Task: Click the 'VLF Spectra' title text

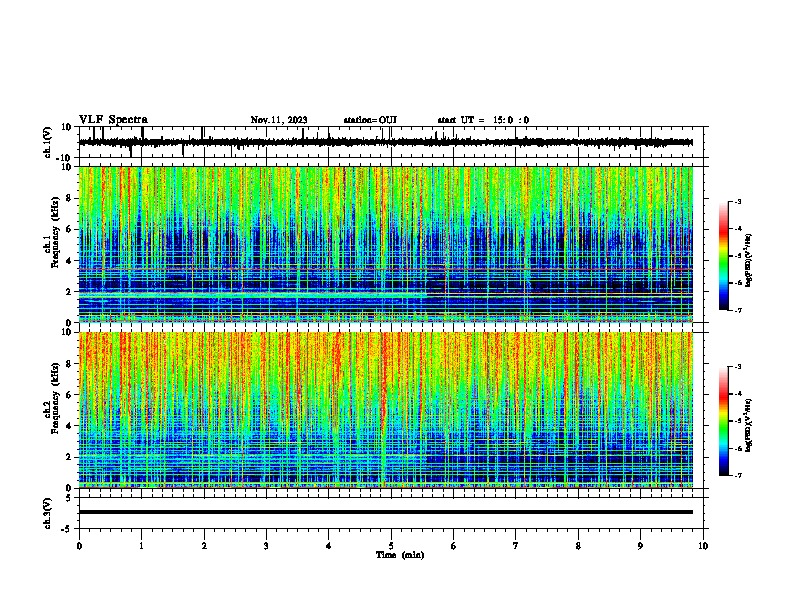Action: coord(113,120)
